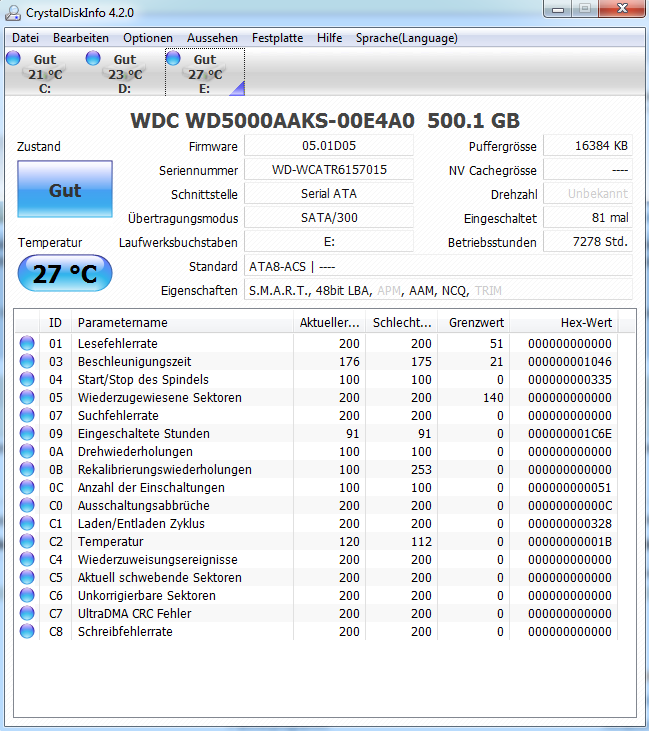The image size is (649, 731).
Task: Click status orb of Eingeschaltete Stunden row
Action: point(27,433)
